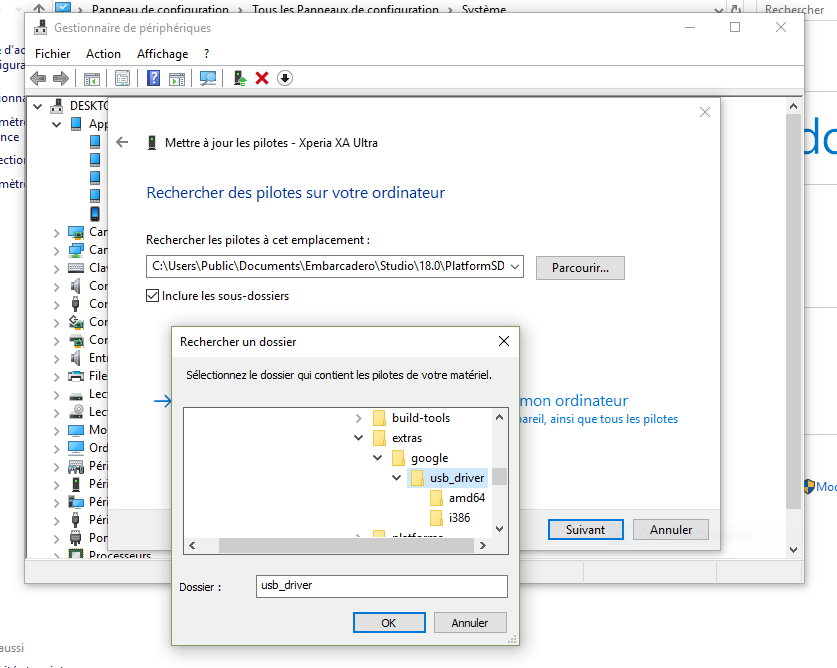Click the Properties toolbar icon

[122, 78]
